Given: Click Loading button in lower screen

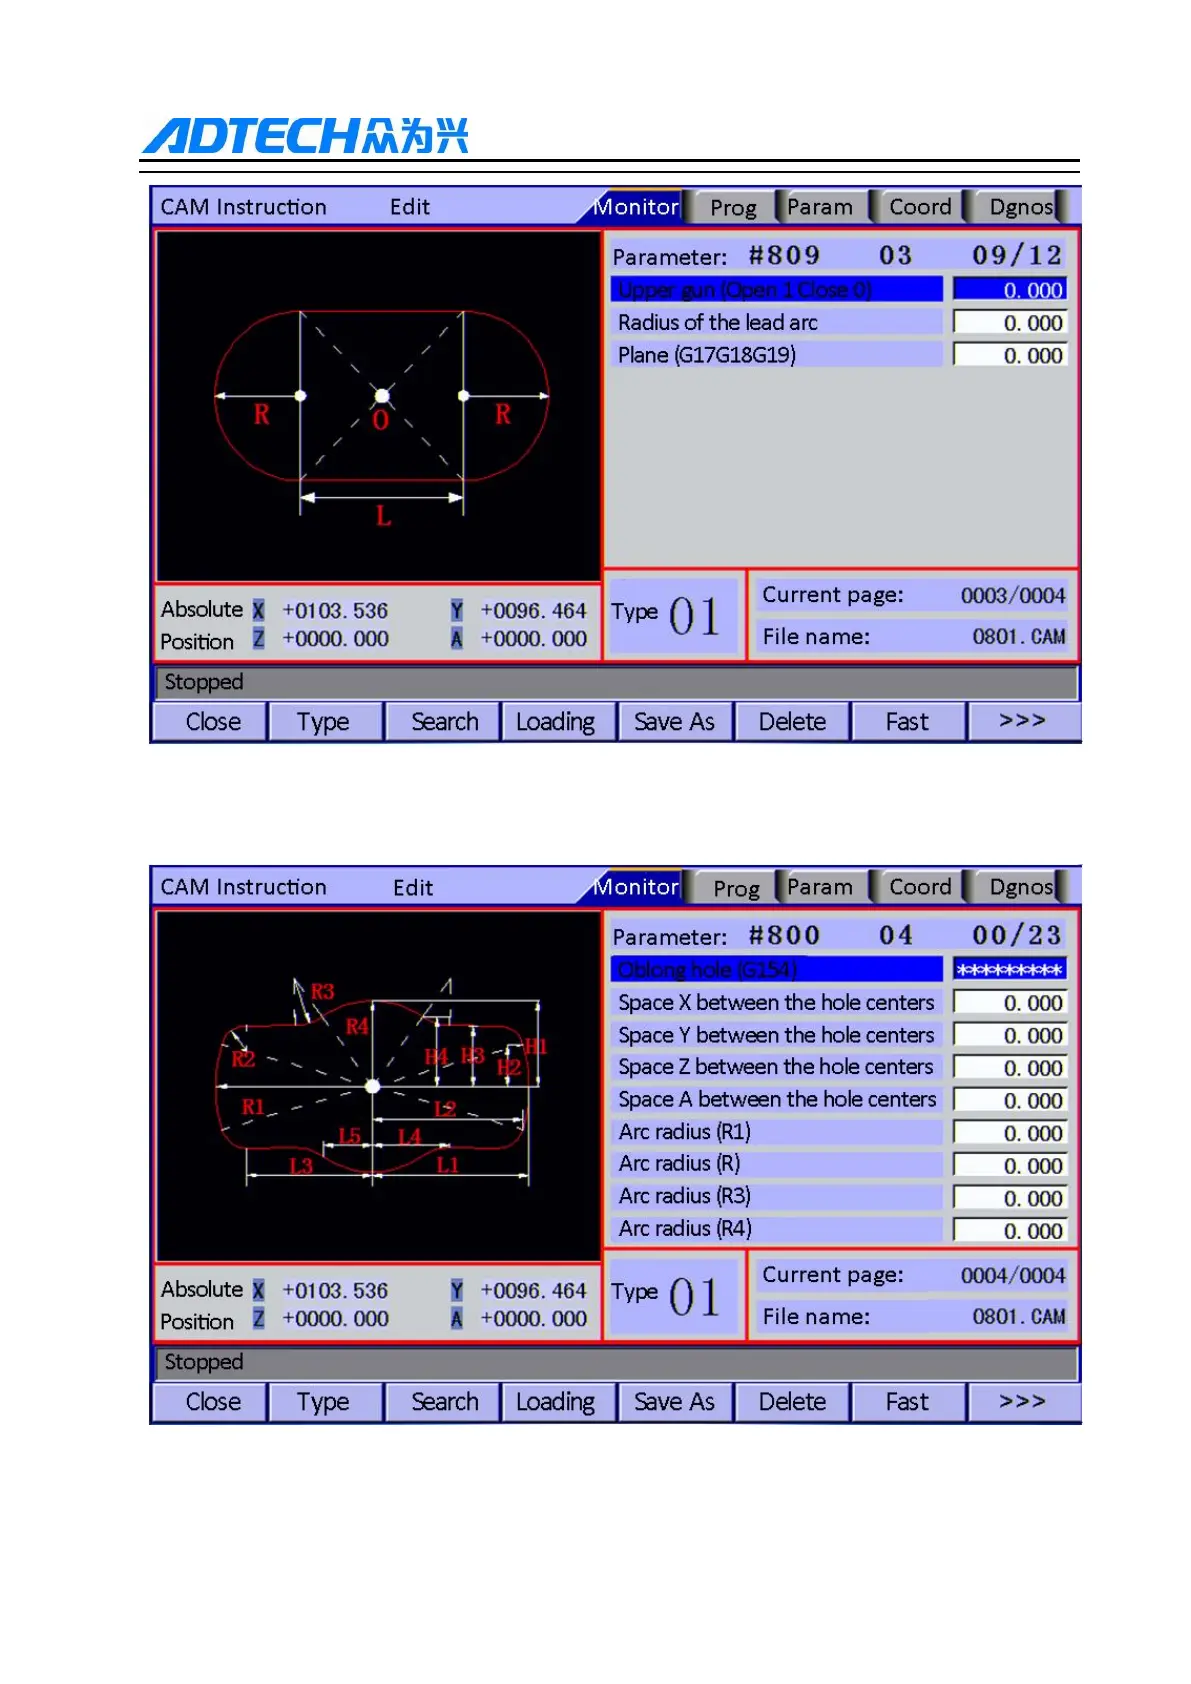Looking at the screenshot, I should [557, 1402].
